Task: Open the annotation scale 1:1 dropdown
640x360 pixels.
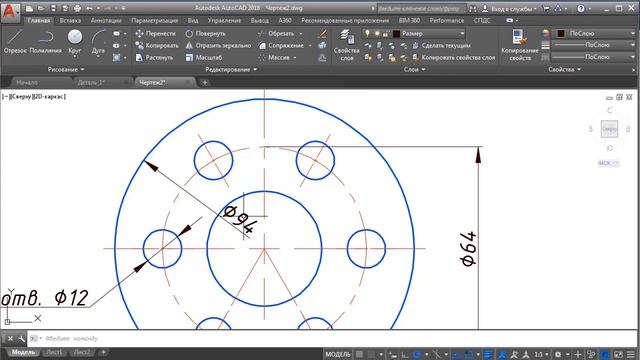Action: tap(541, 354)
